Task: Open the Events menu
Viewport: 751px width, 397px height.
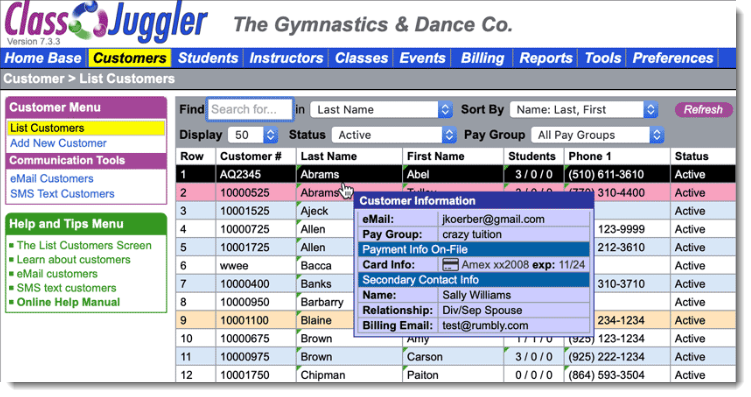Action: coord(422,58)
